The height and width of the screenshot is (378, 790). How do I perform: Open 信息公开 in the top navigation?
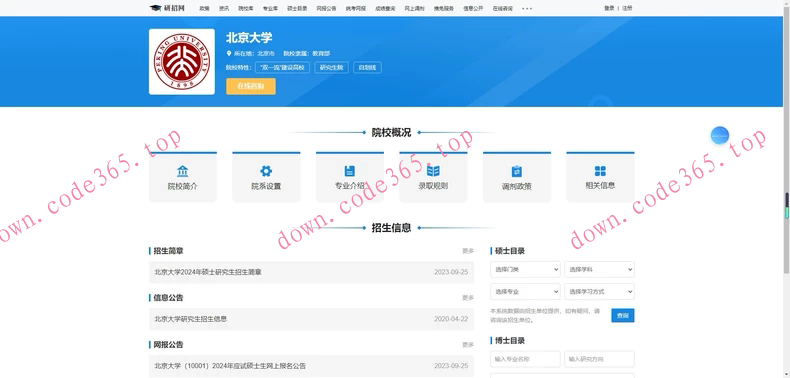coord(473,9)
